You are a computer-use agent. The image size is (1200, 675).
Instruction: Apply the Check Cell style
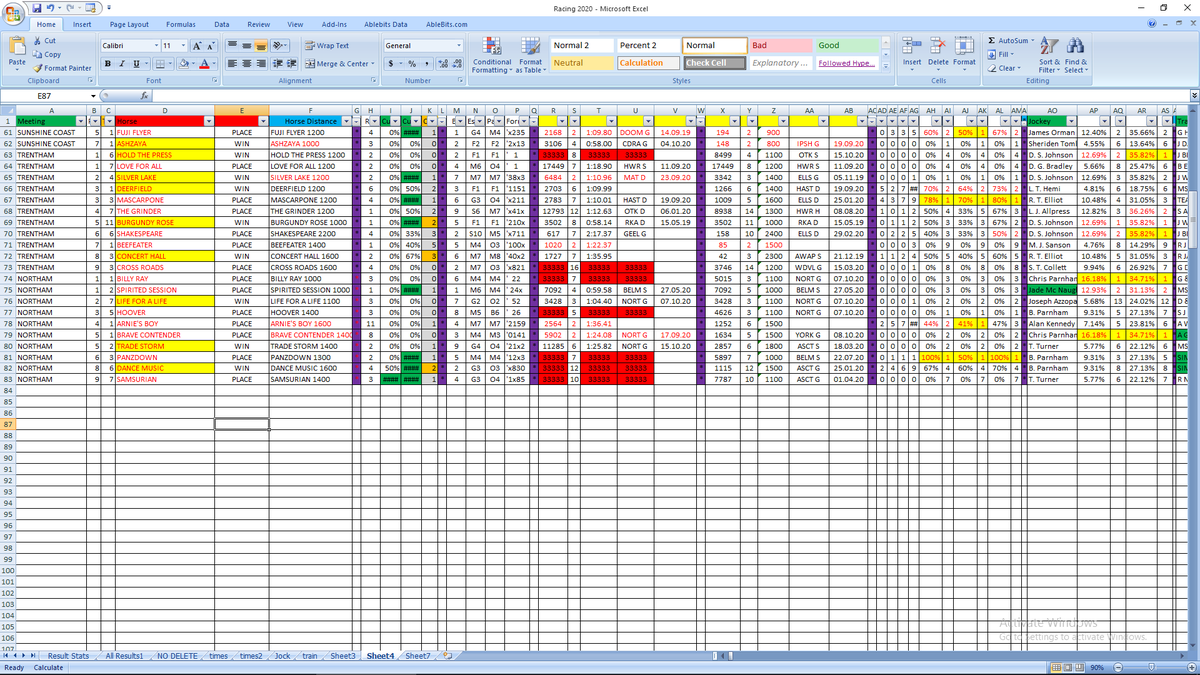coord(714,62)
